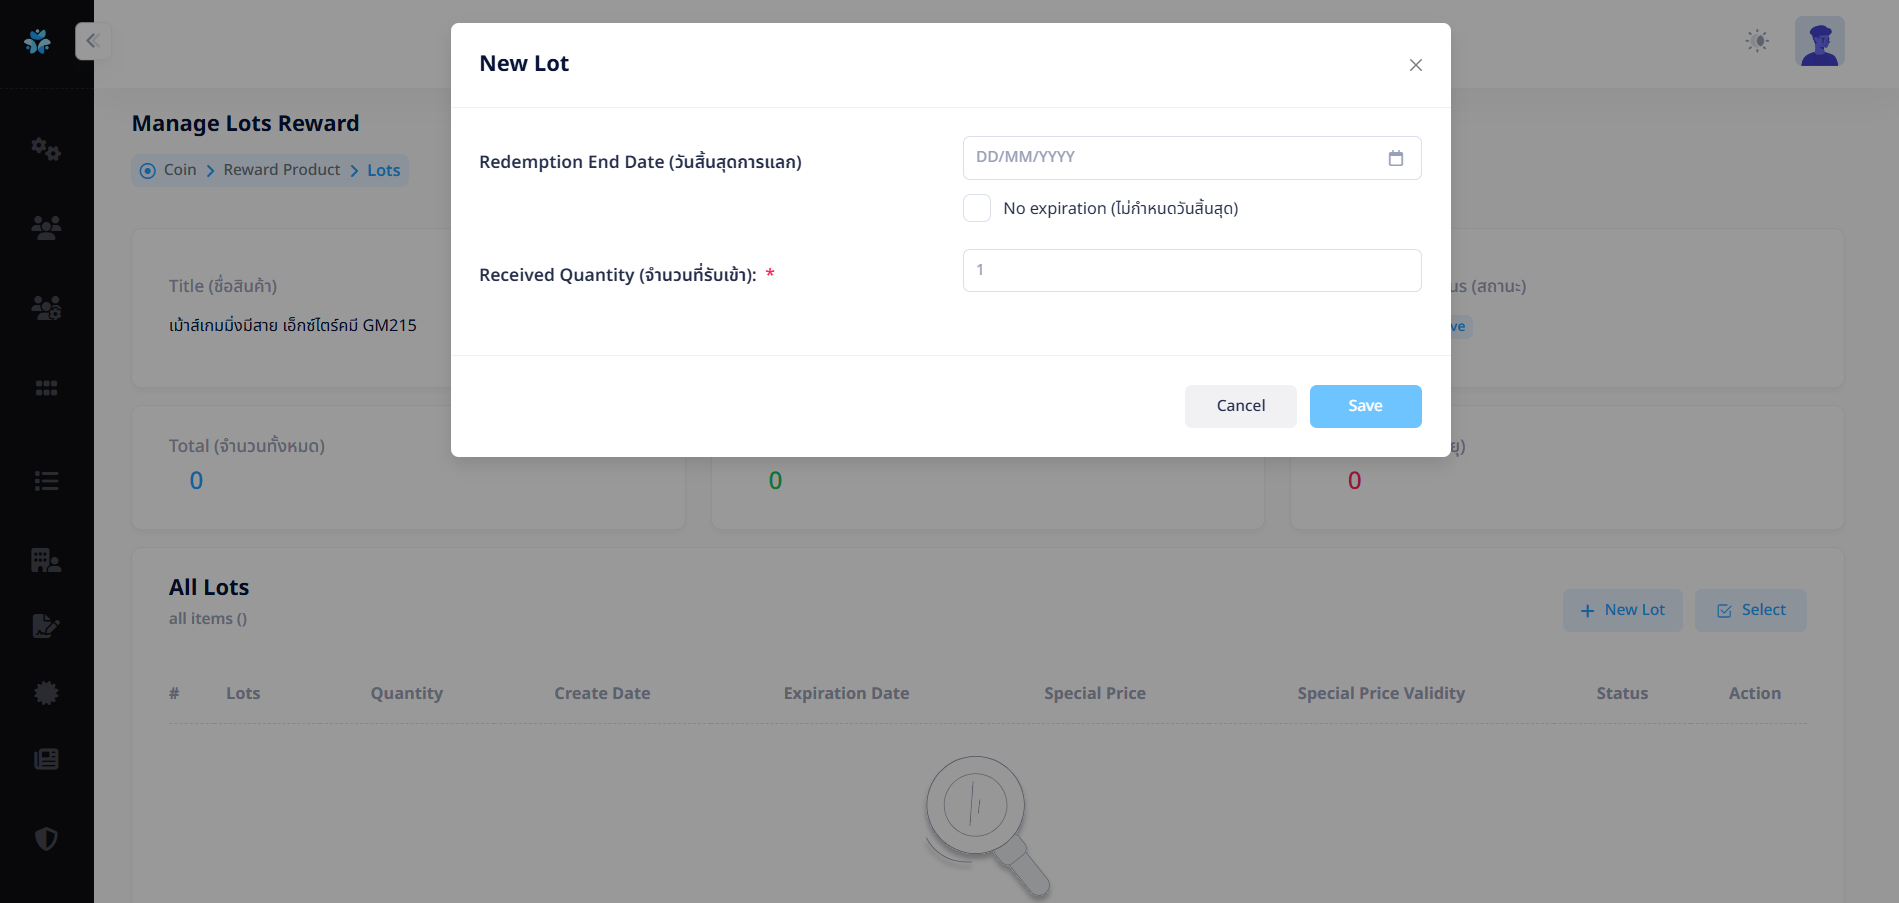Open the grid apps sidebar icon
The width and height of the screenshot is (1899, 903).
click(46, 388)
